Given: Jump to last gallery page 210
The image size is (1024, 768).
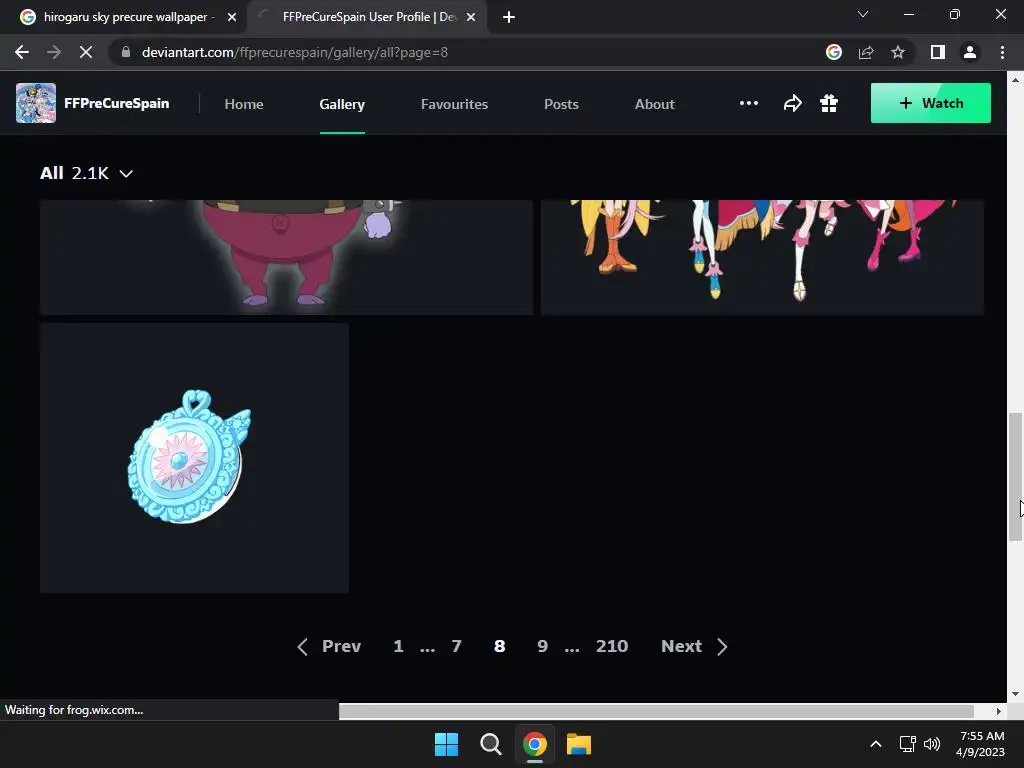Looking at the screenshot, I should pyautogui.click(x=612, y=646).
